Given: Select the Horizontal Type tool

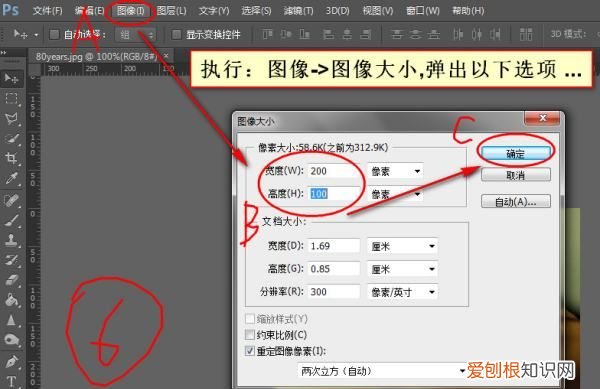Looking at the screenshot, I should [x=11, y=381].
